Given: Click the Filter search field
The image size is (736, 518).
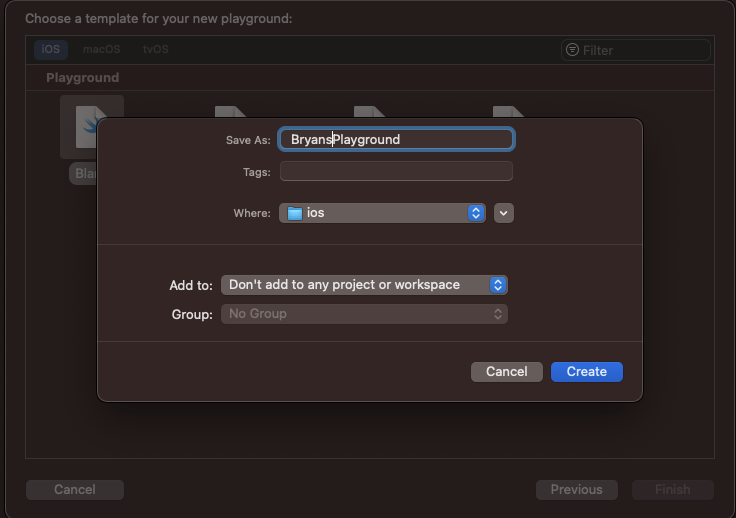Looking at the screenshot, I should coord(636,50).
